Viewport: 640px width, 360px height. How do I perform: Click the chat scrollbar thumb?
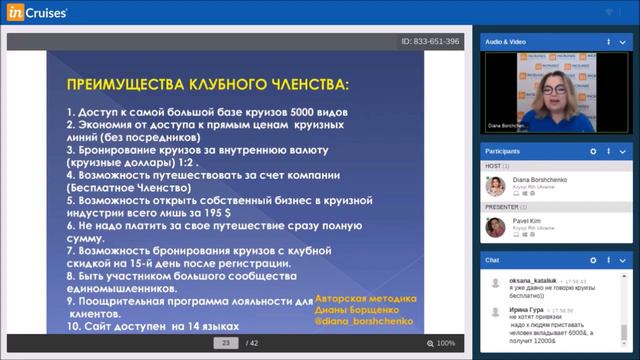click(624, 332)
